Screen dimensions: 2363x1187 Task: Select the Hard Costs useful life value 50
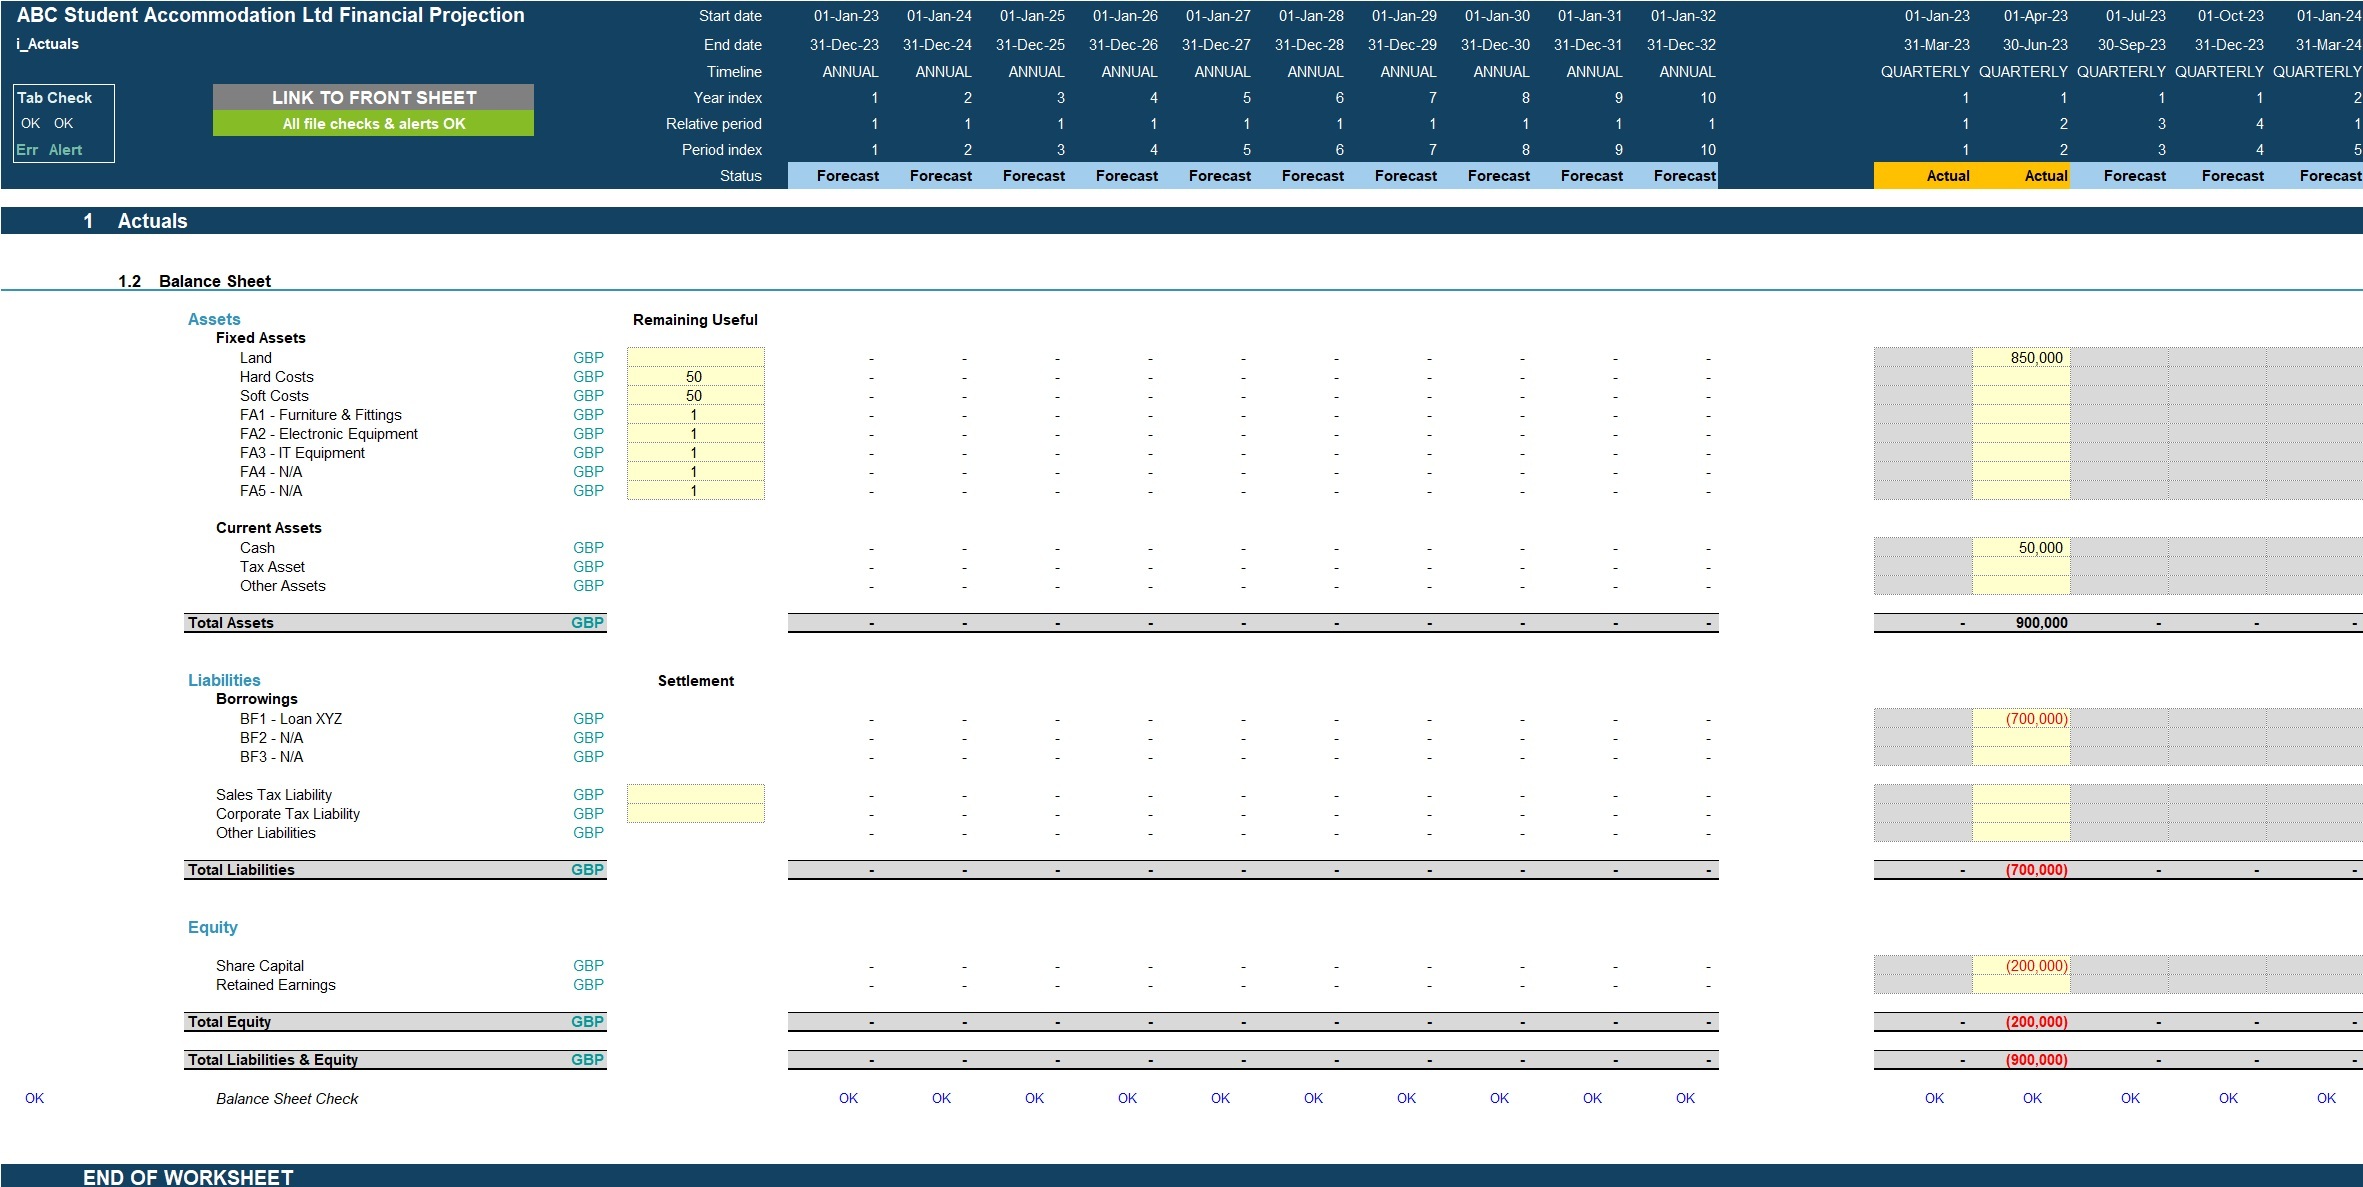(695, 376)
